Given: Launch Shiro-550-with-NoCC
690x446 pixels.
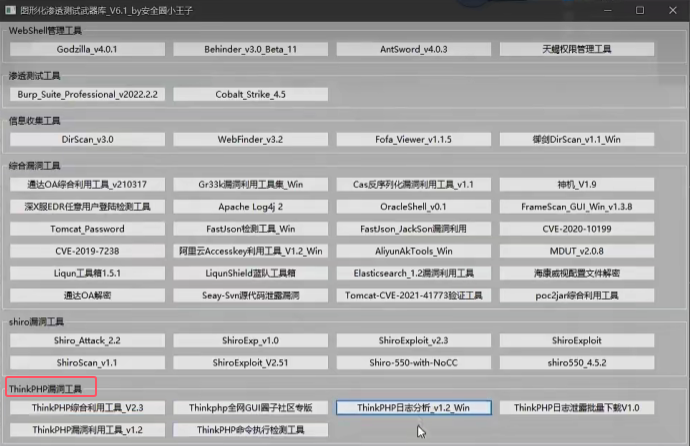Looking at the screenshot, I should coord(414,363).
